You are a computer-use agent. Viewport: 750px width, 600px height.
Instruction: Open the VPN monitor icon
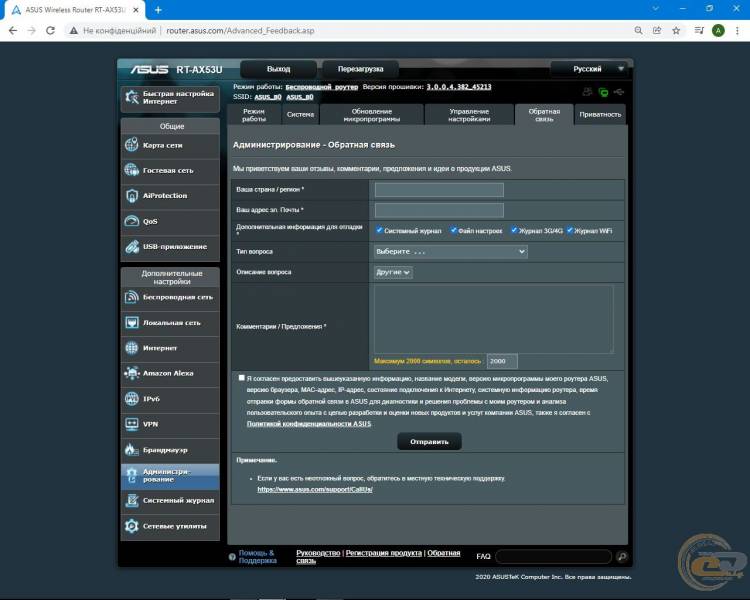132,424
